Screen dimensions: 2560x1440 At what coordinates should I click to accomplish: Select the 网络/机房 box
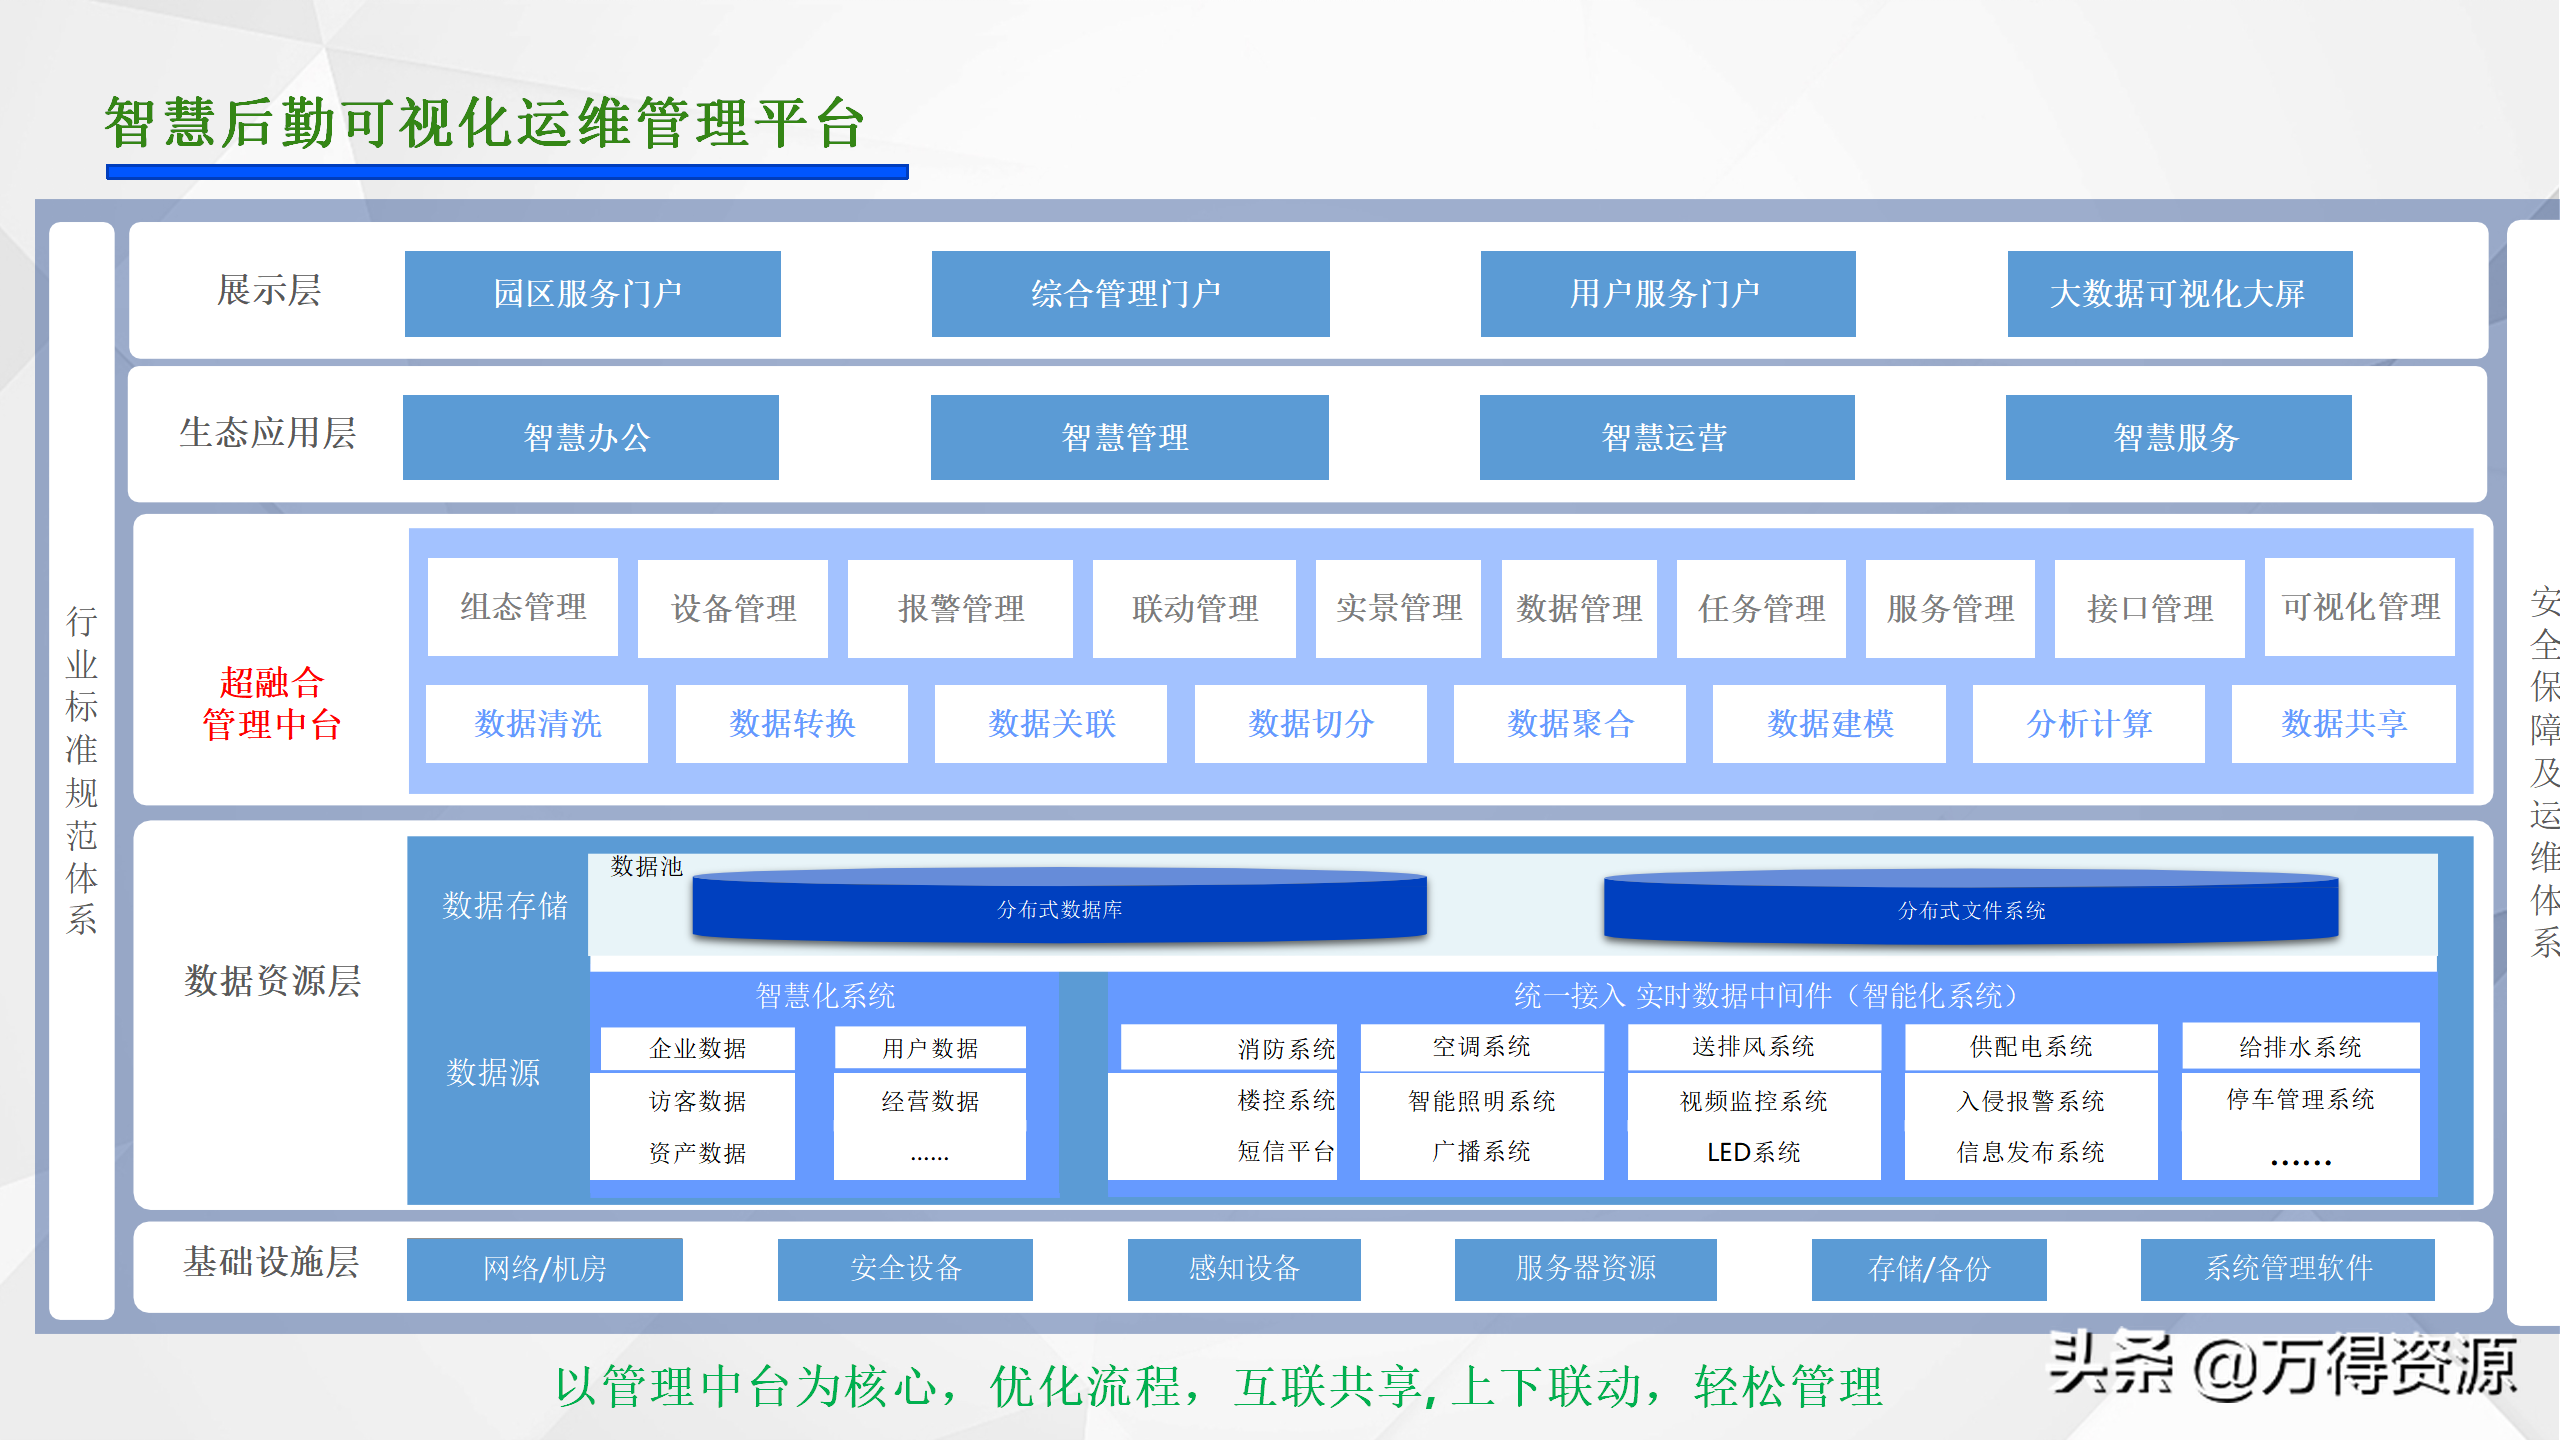(x=544, y=1268)
